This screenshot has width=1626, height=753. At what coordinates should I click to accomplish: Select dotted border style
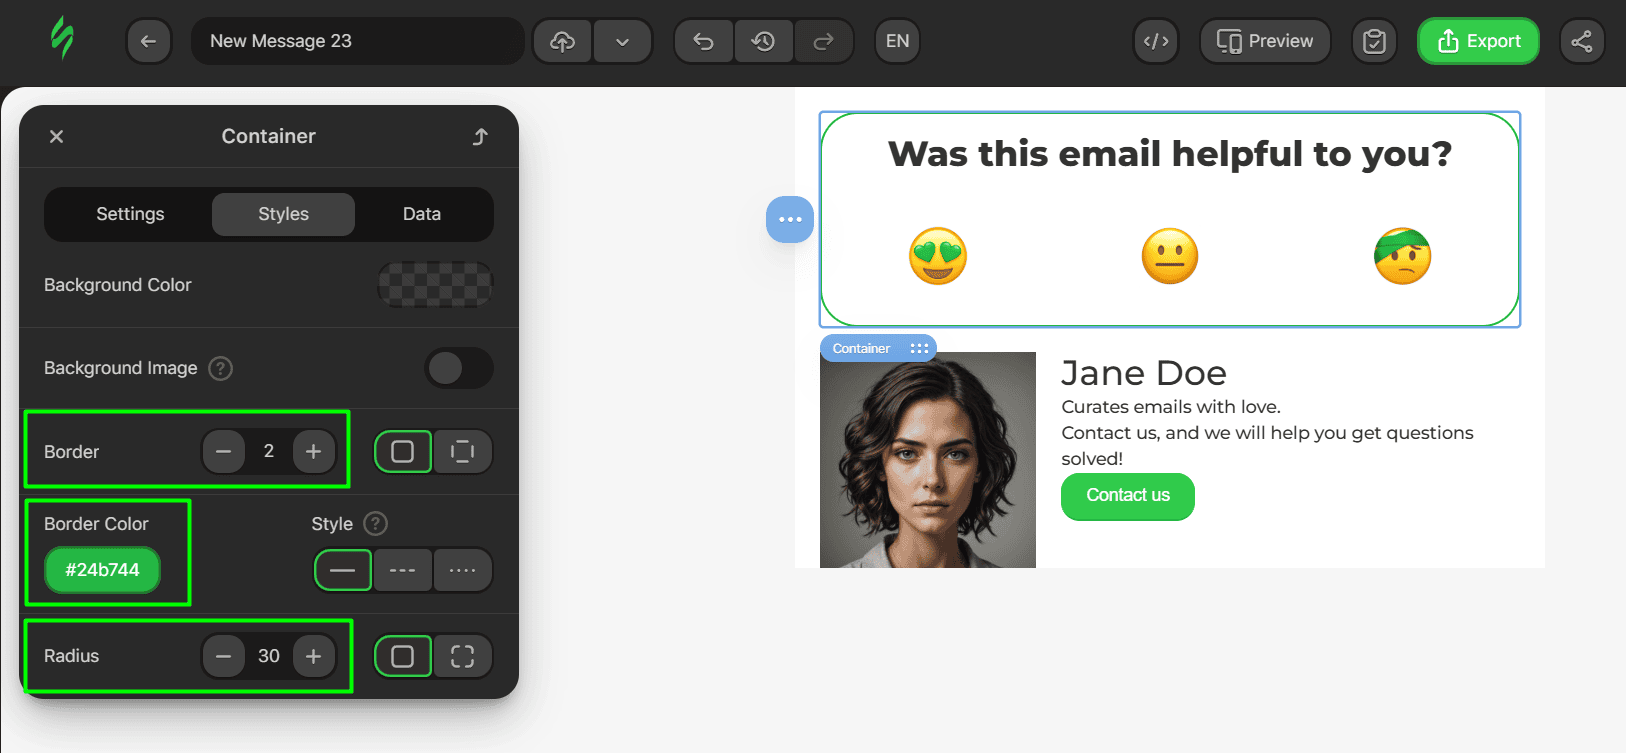point(462,570)
